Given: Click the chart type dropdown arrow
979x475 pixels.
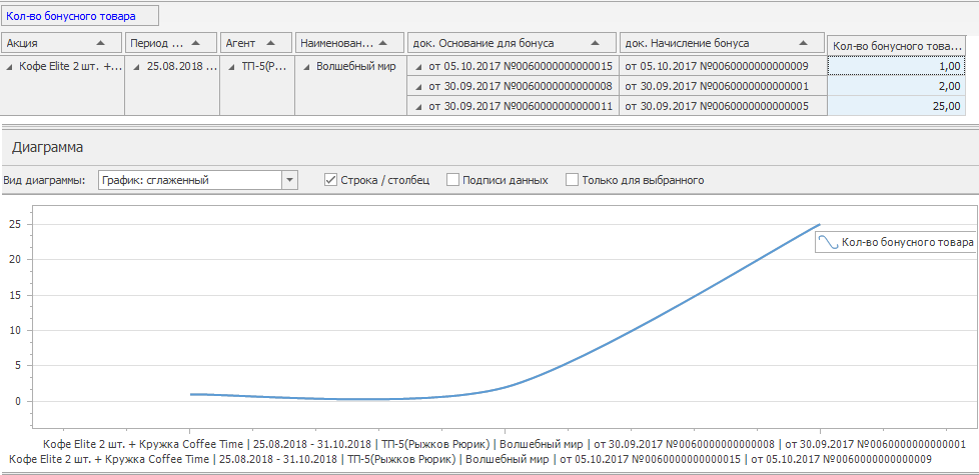Looking at the screenshot, I should pyautogui.click(x=290, y=180).
